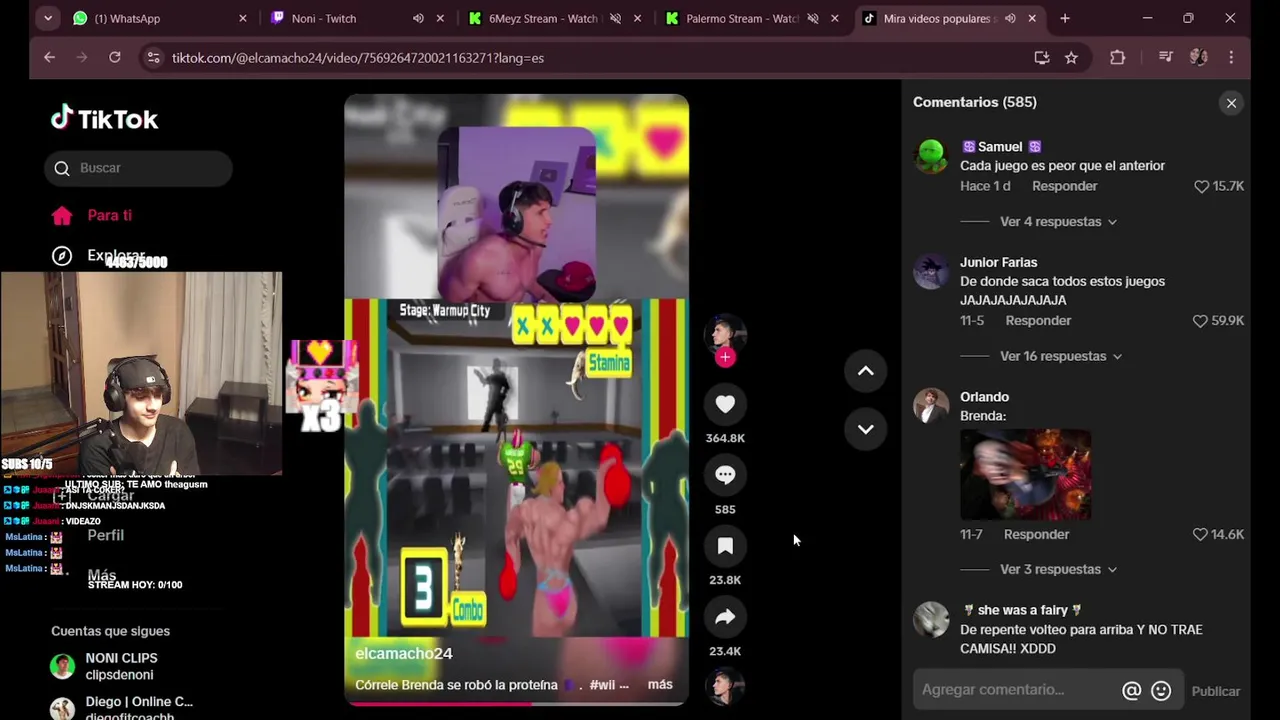The width and height of the screenshot is (1280, 720).
Task: Open NONI CLIPS followed account
Action: pyautogui.click(x=120, y=666)
